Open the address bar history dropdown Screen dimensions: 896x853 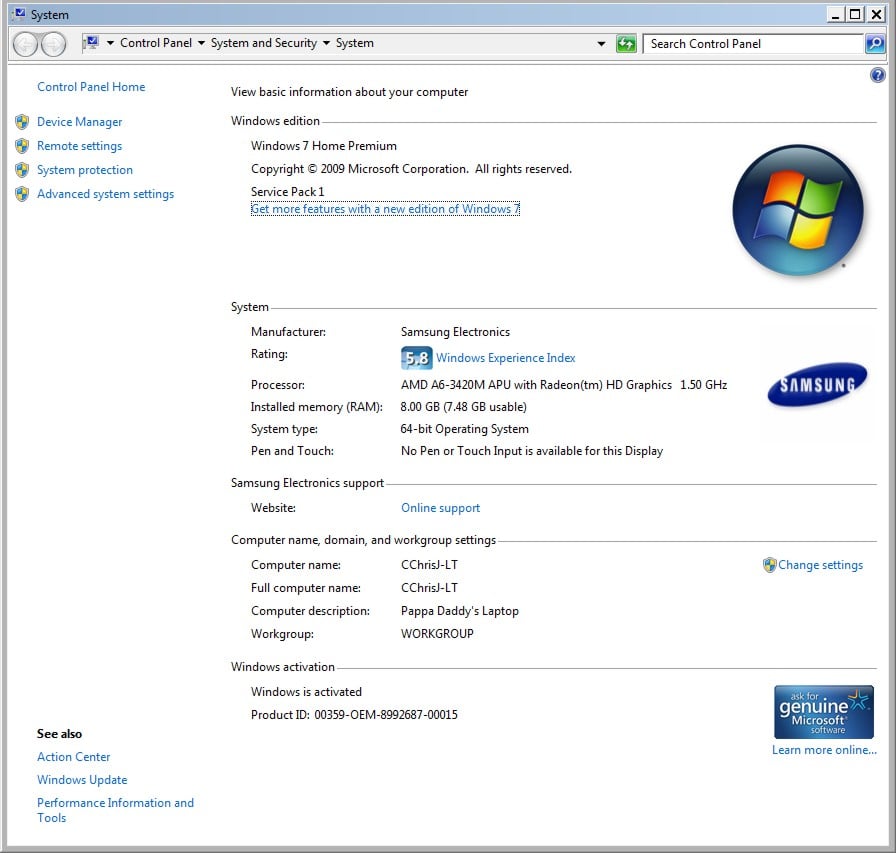point(601,43)
